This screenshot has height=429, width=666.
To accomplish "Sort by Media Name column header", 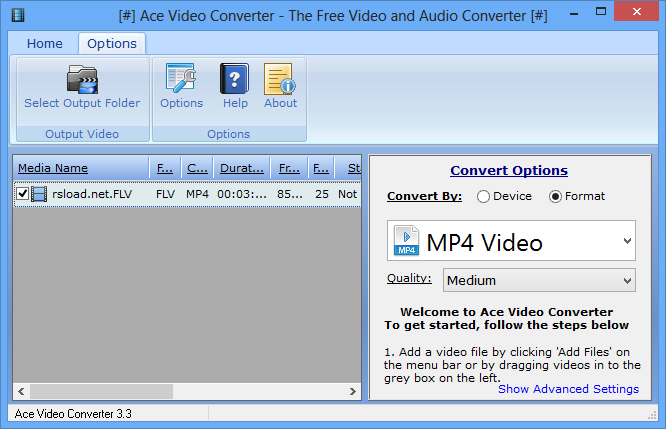I will 81,168.
